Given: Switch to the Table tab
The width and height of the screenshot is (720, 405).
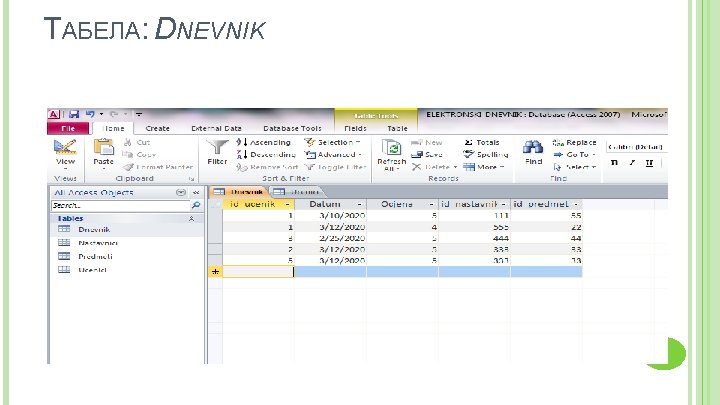Looking at the screenshot, I should click(x=397, y=128).
